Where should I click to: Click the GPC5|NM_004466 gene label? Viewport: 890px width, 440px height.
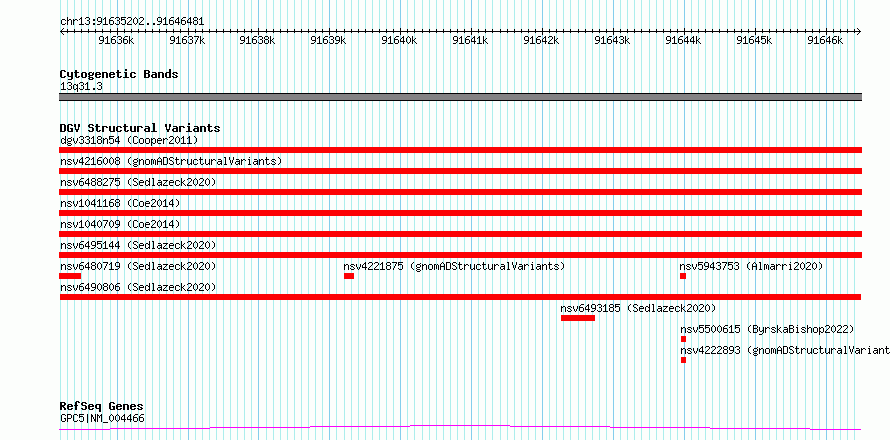pos(102,418)
